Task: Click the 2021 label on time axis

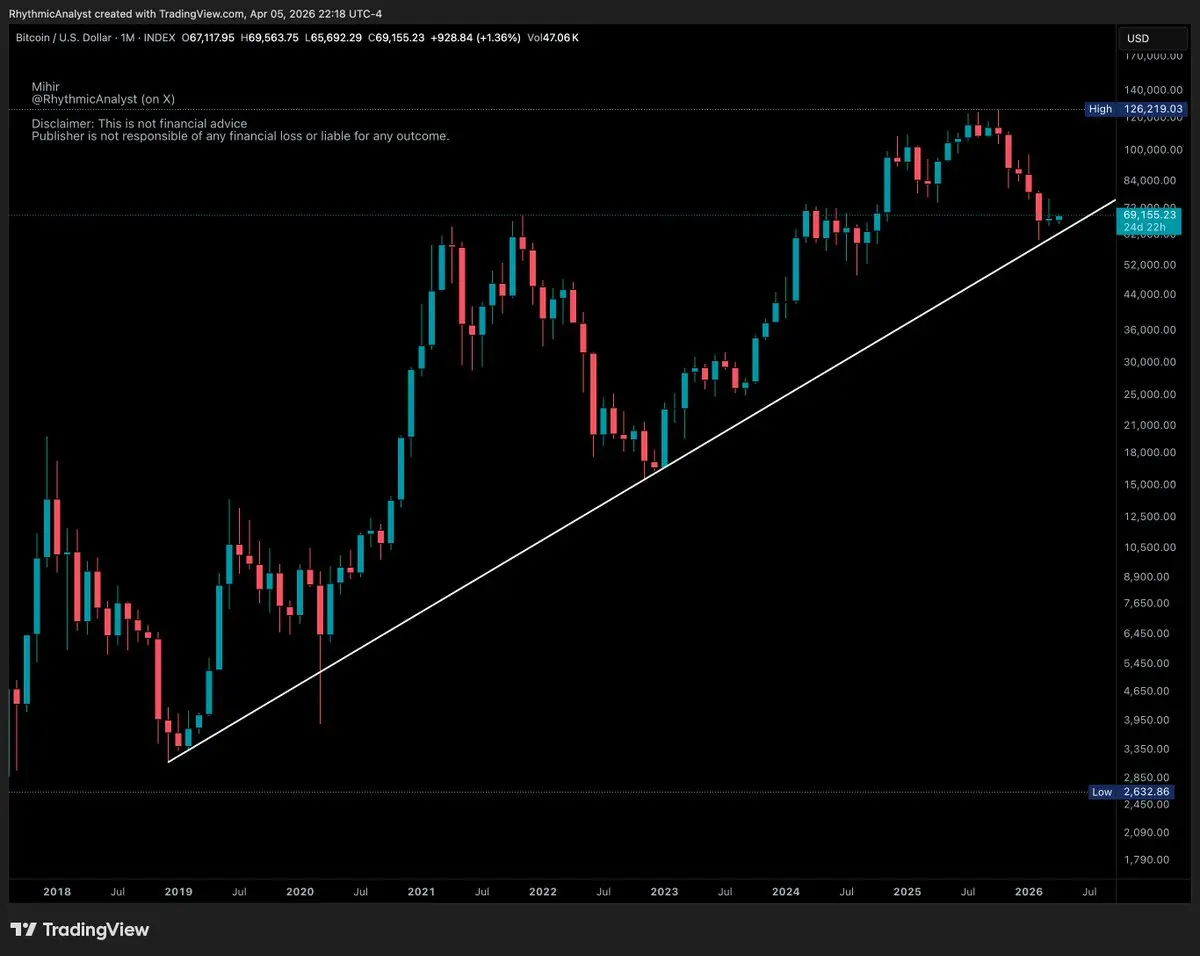Action: click(x=421, y=891)
